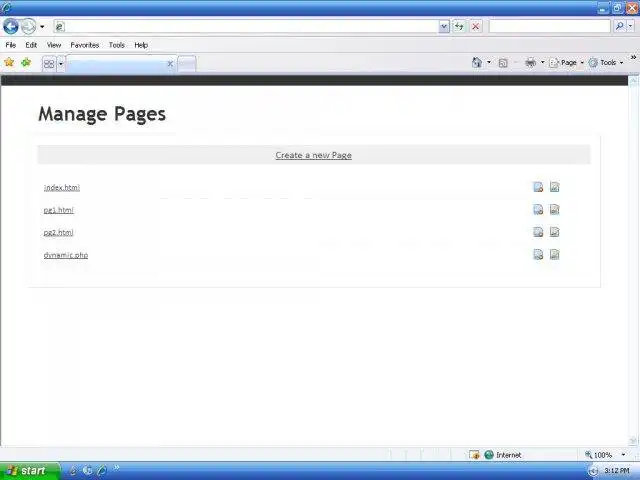Open the Tools menu in the menu bar
The image size is (640, 480).
click(117, 45)
